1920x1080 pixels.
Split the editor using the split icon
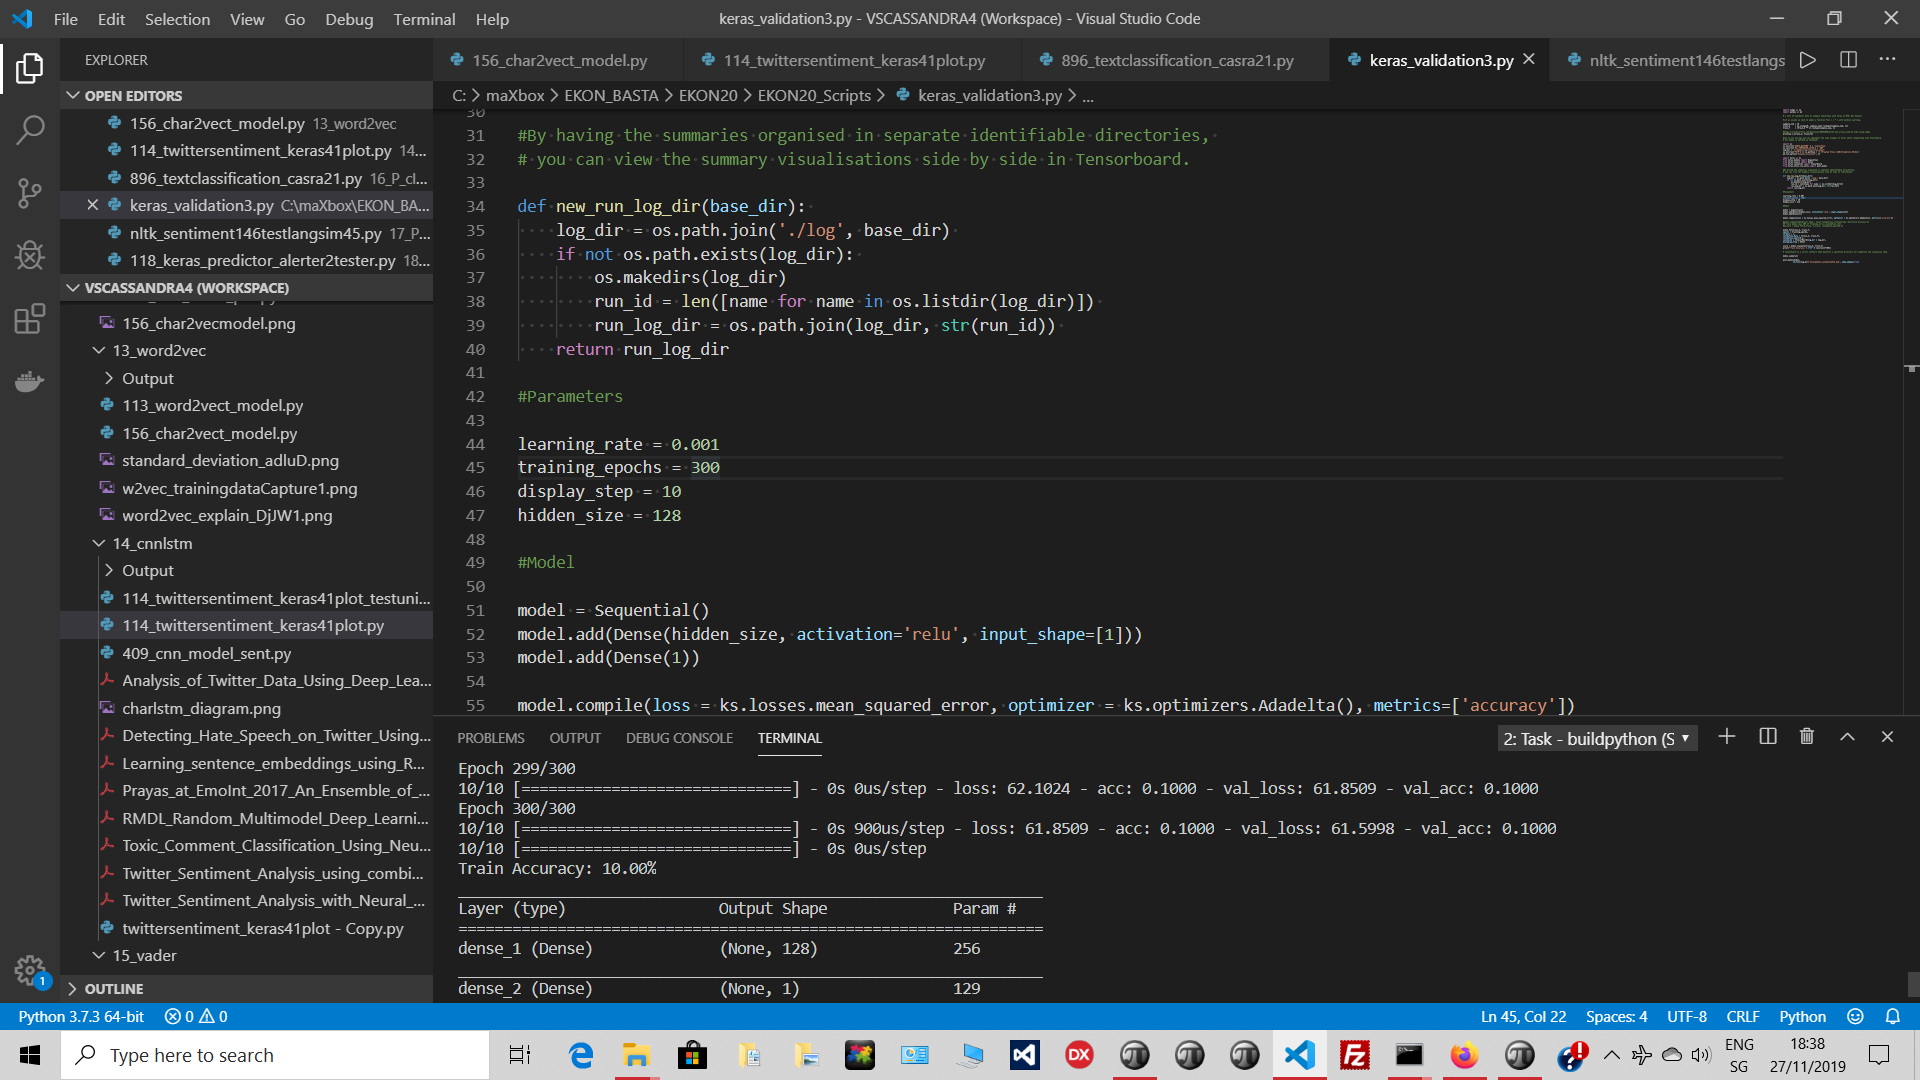(x=1846, y=59)
